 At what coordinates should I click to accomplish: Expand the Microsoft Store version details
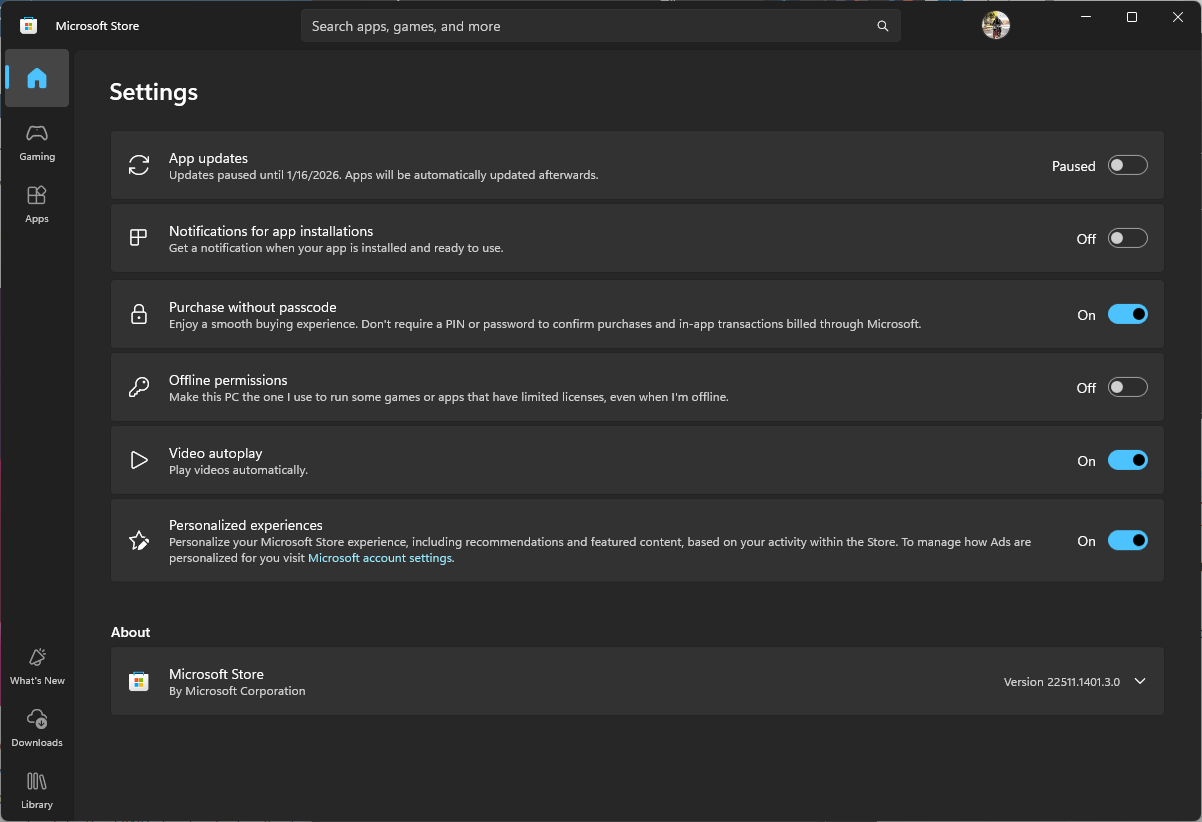(1140, 682)
